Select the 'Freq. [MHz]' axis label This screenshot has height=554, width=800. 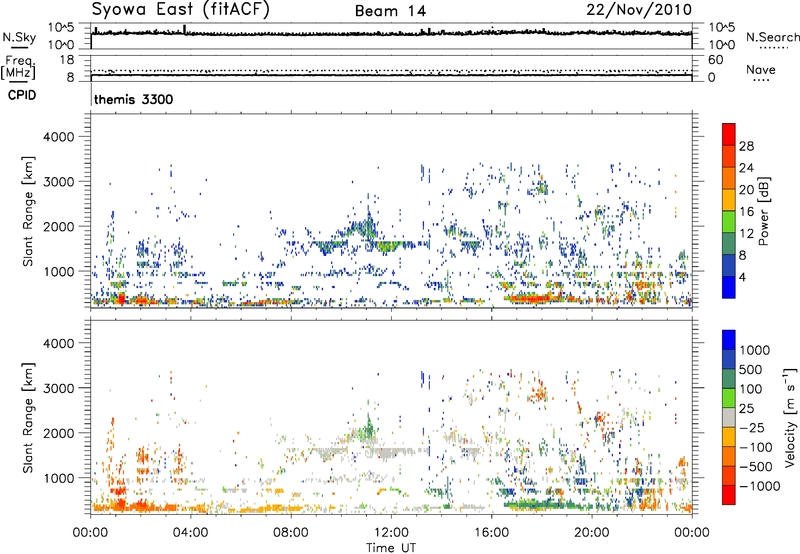click(18, 68)
